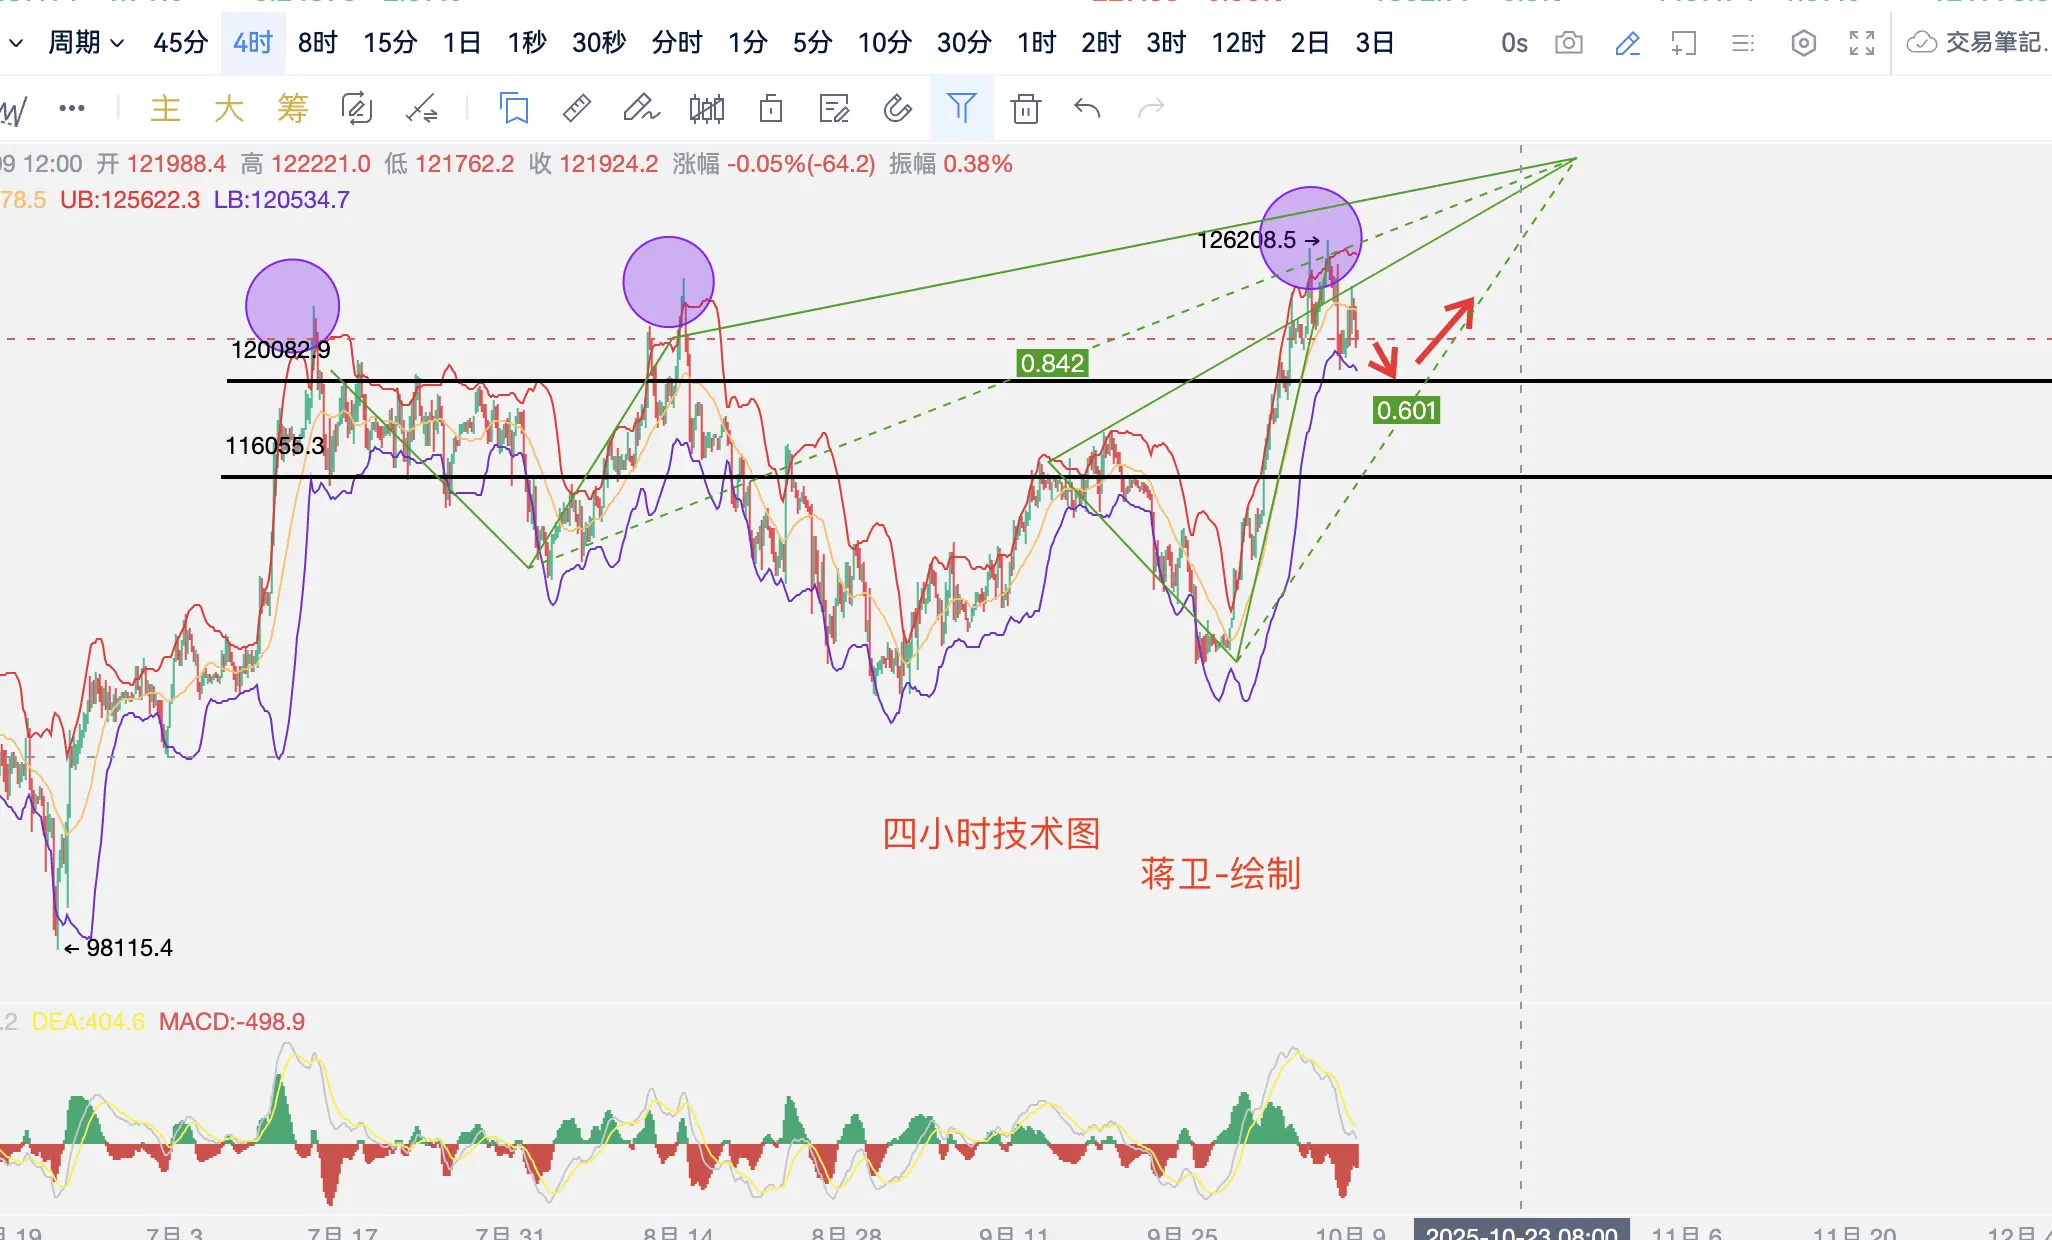Select the ruler measurement tool
This screenshot has height=1240, width=2052.
pos(577,108)
